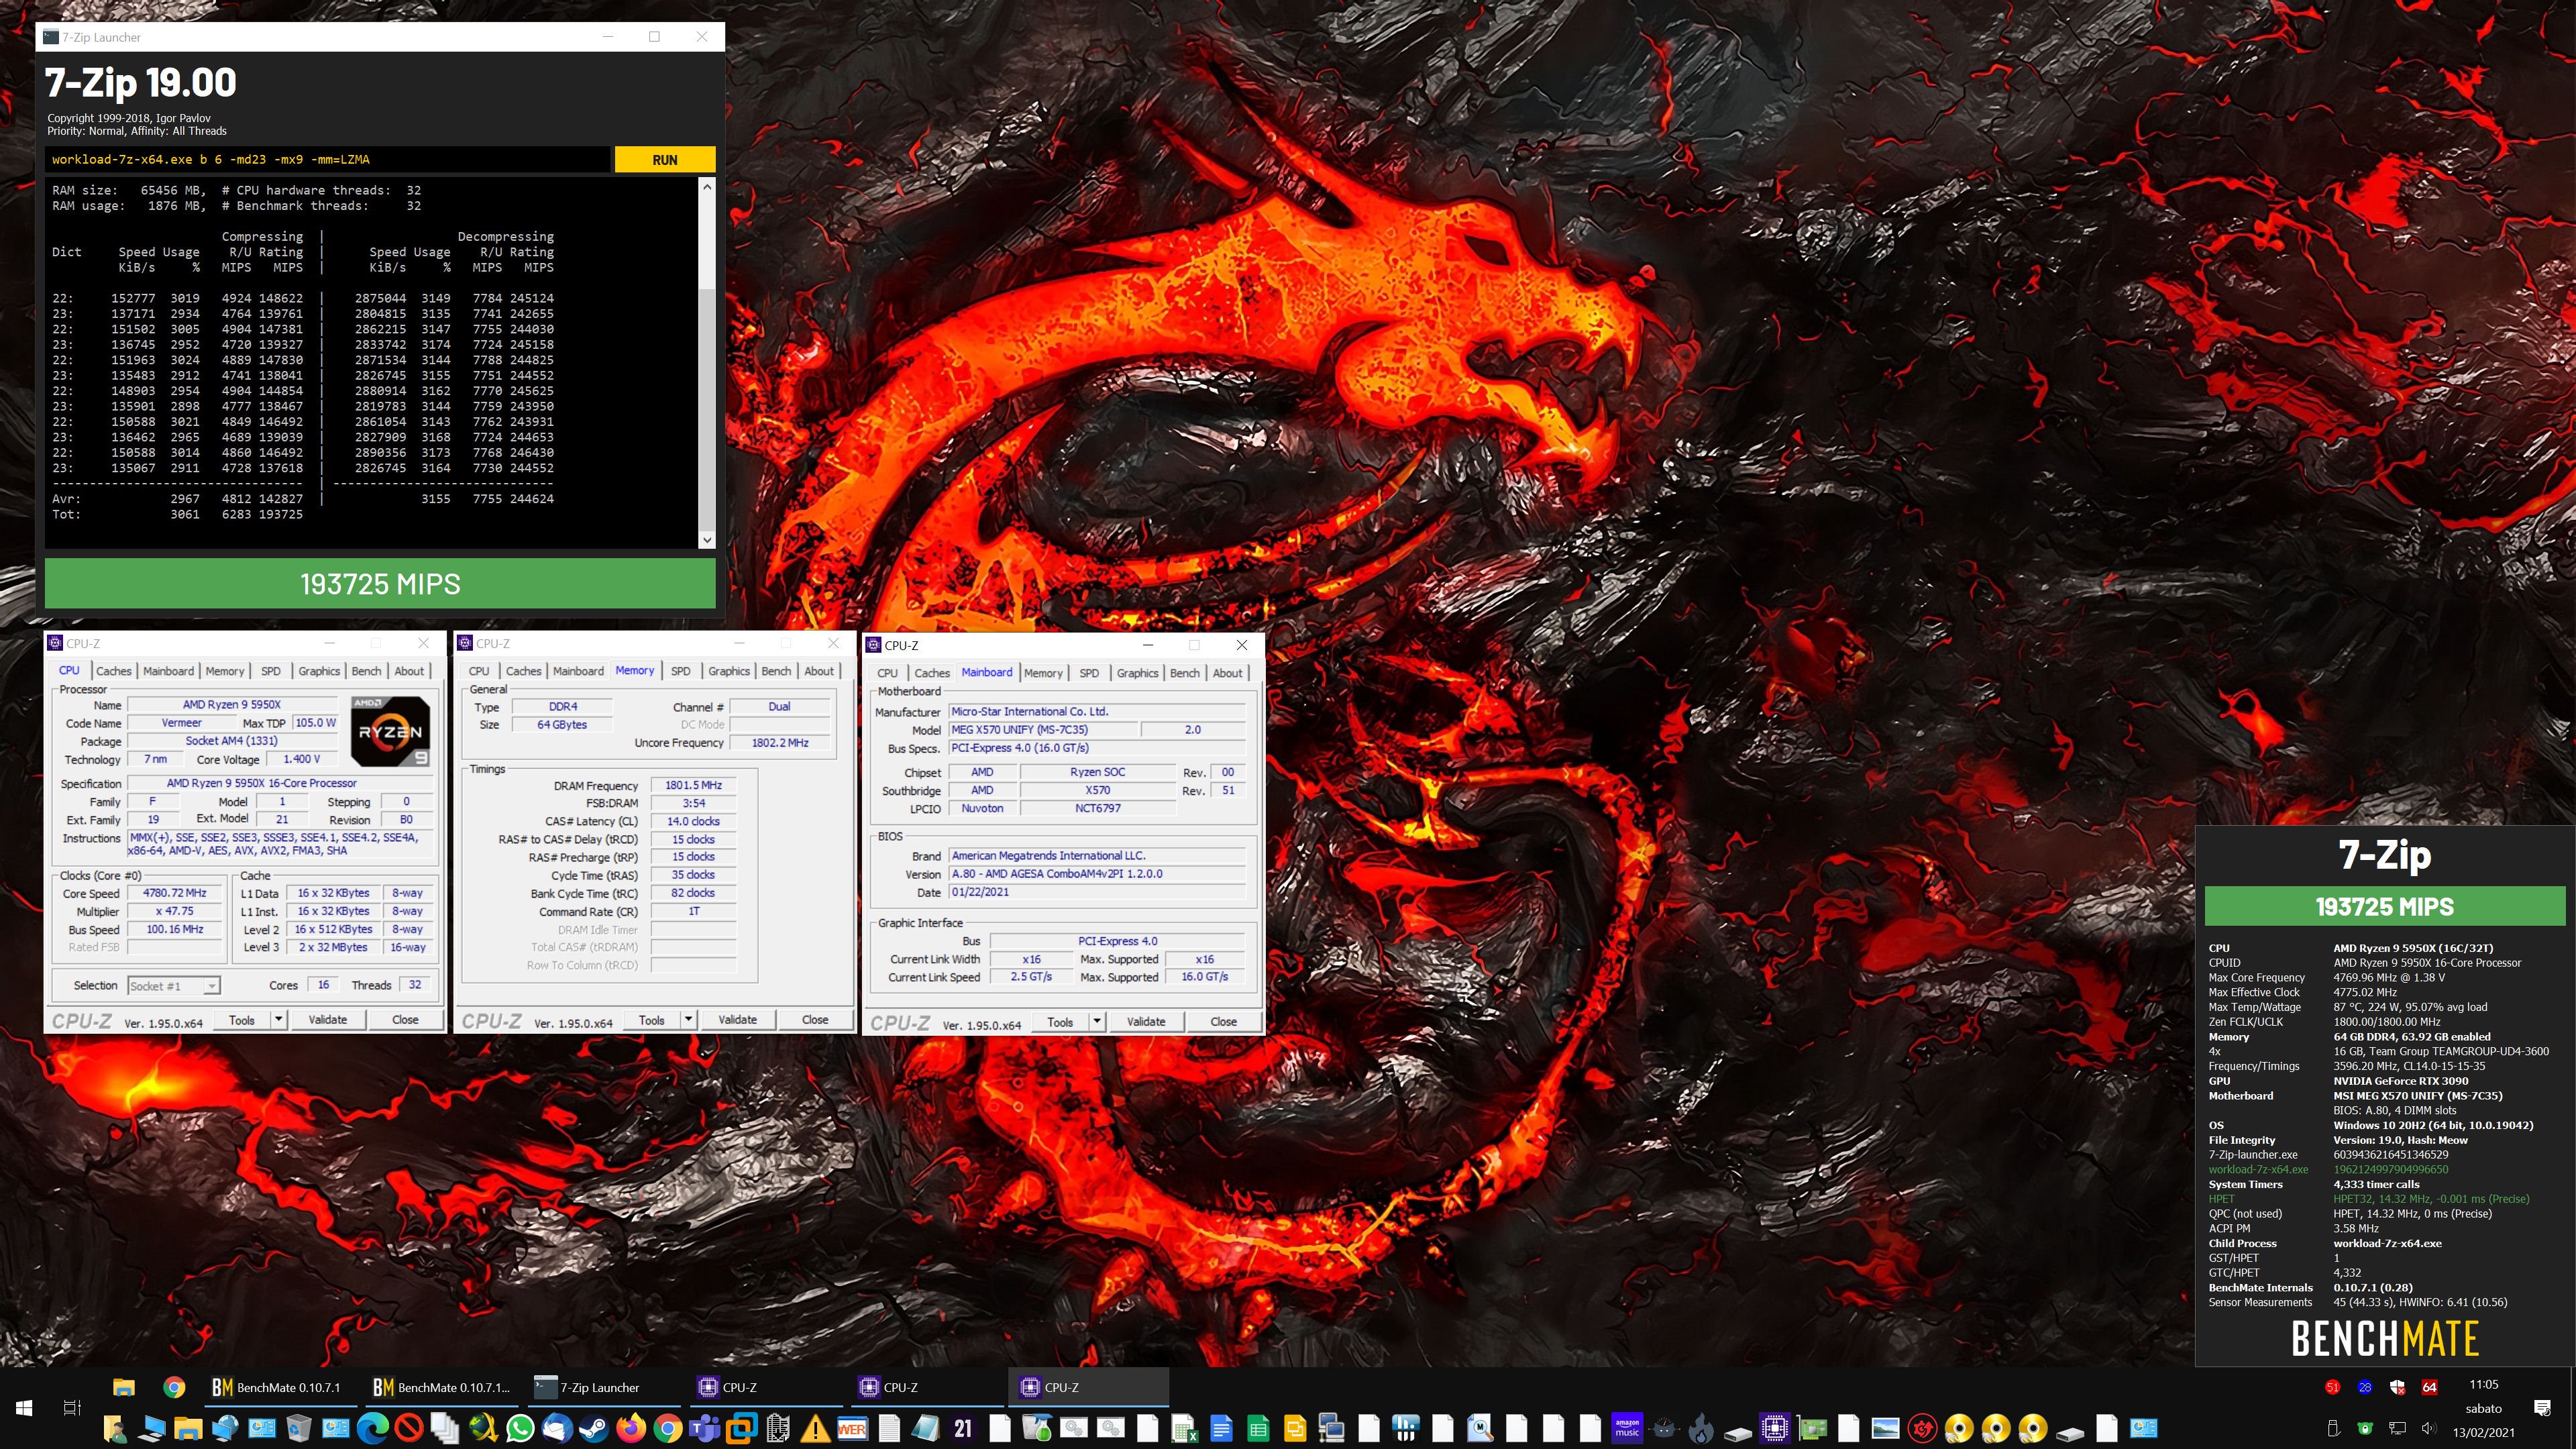Select the SPD tab in middle CPU-Z window

[x=680, y=671]
